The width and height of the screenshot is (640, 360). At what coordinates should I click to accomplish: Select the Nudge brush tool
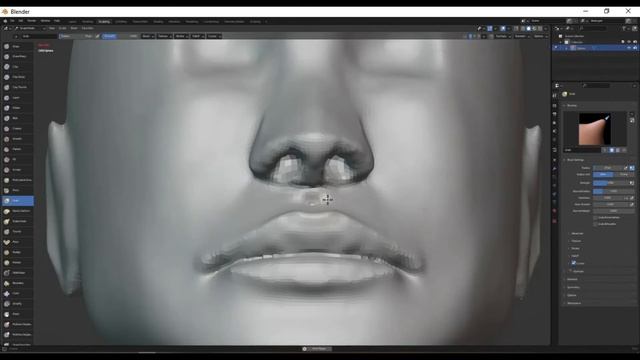point(17,252)
